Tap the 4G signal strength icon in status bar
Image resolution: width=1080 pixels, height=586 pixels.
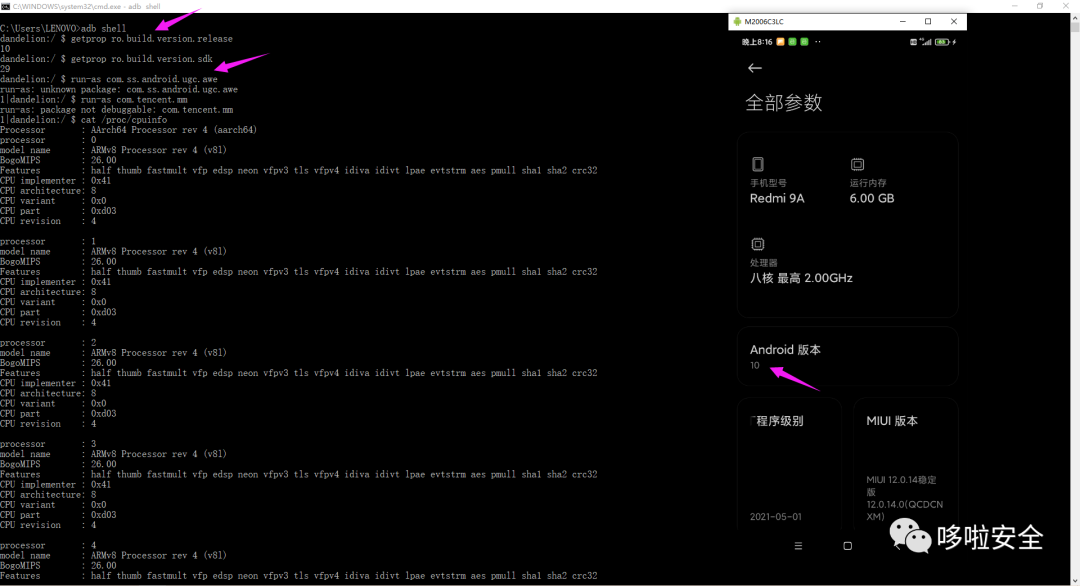click(x=926, y=42)
